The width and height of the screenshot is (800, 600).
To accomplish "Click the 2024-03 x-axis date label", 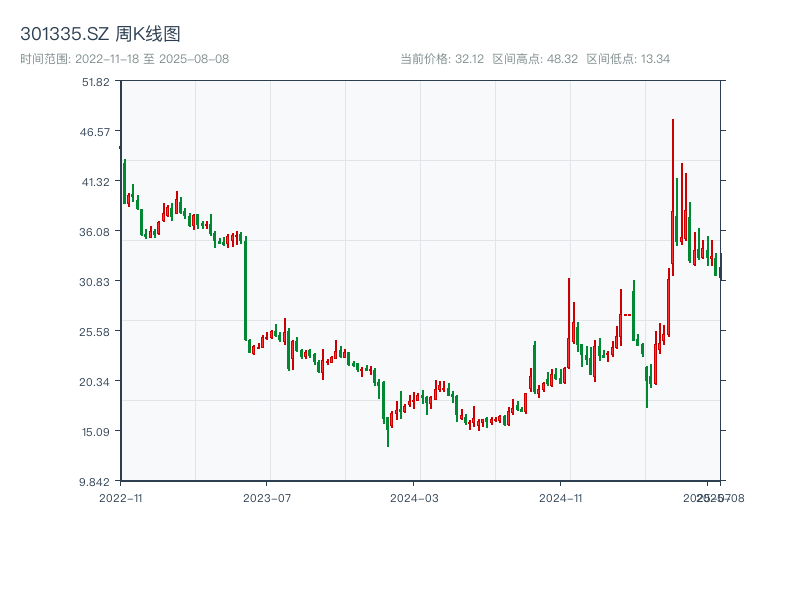I will 414,497.
